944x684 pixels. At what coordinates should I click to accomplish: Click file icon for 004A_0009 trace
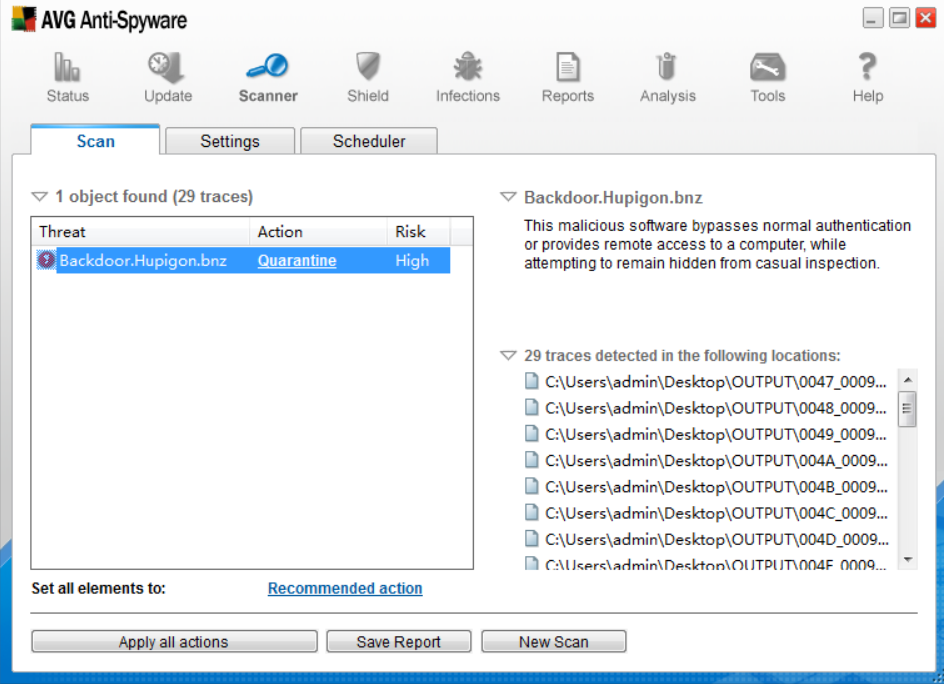532,460
